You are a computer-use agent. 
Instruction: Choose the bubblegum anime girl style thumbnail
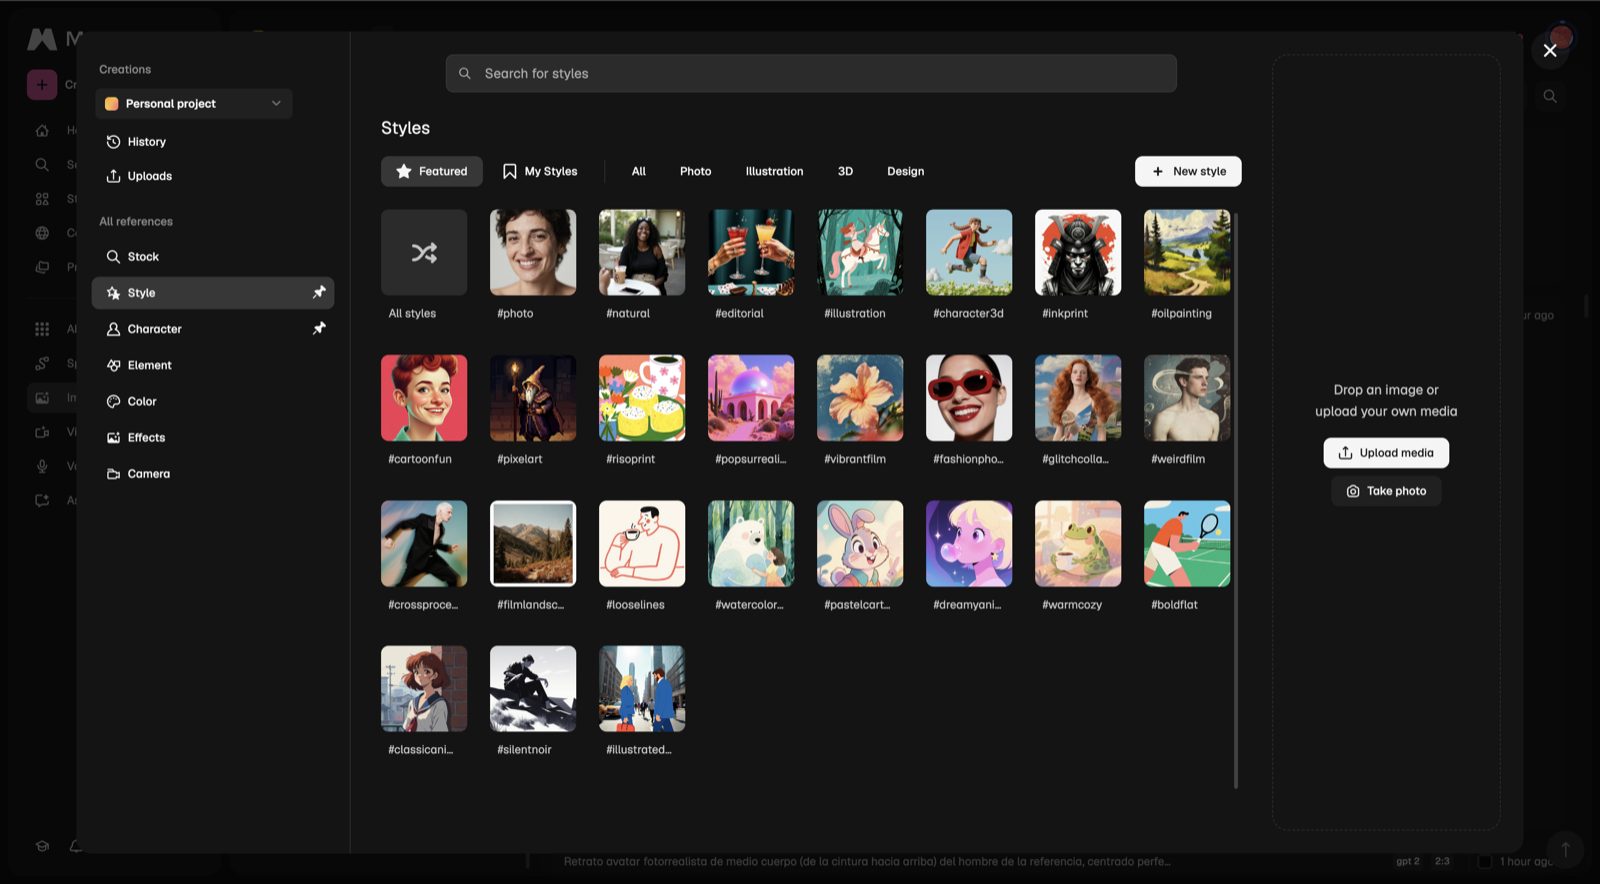point(969,543)
